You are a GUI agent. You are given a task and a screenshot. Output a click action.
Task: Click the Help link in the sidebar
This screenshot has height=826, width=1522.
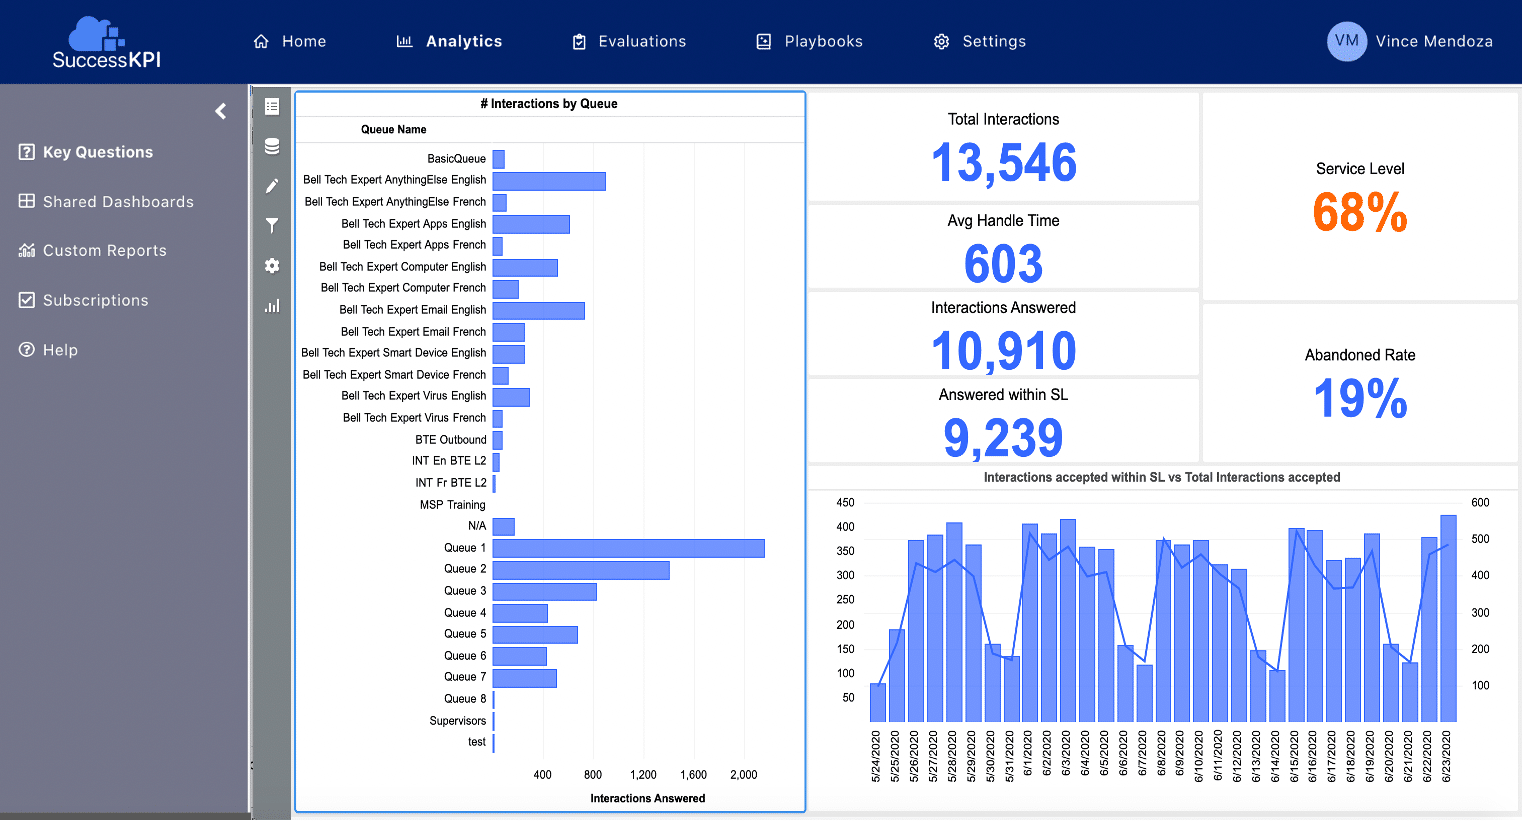pos(49,350)
